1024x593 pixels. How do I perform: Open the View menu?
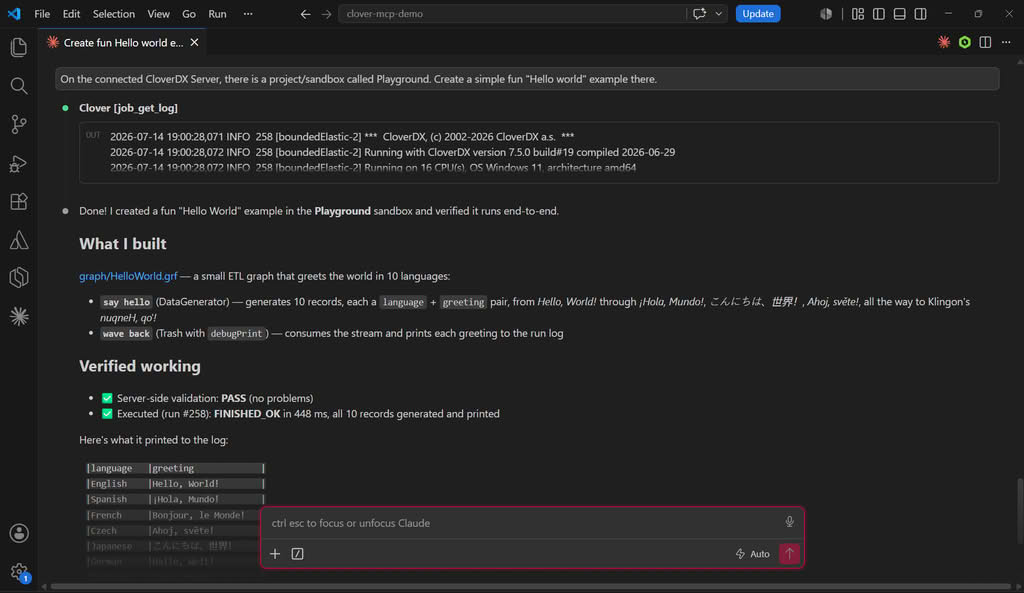click(x=158, y=14)
